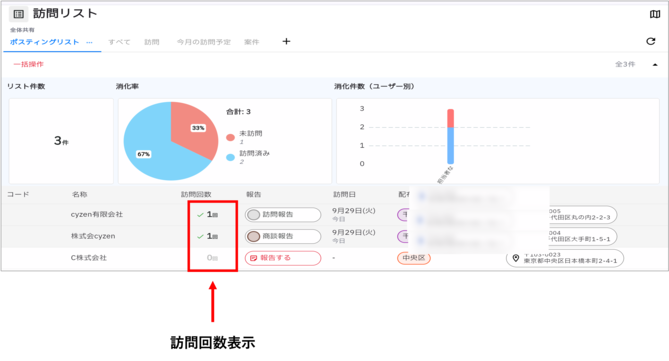The image size is (669, 361).
Task: Switch to すべて tab
Action: [119, 42]
